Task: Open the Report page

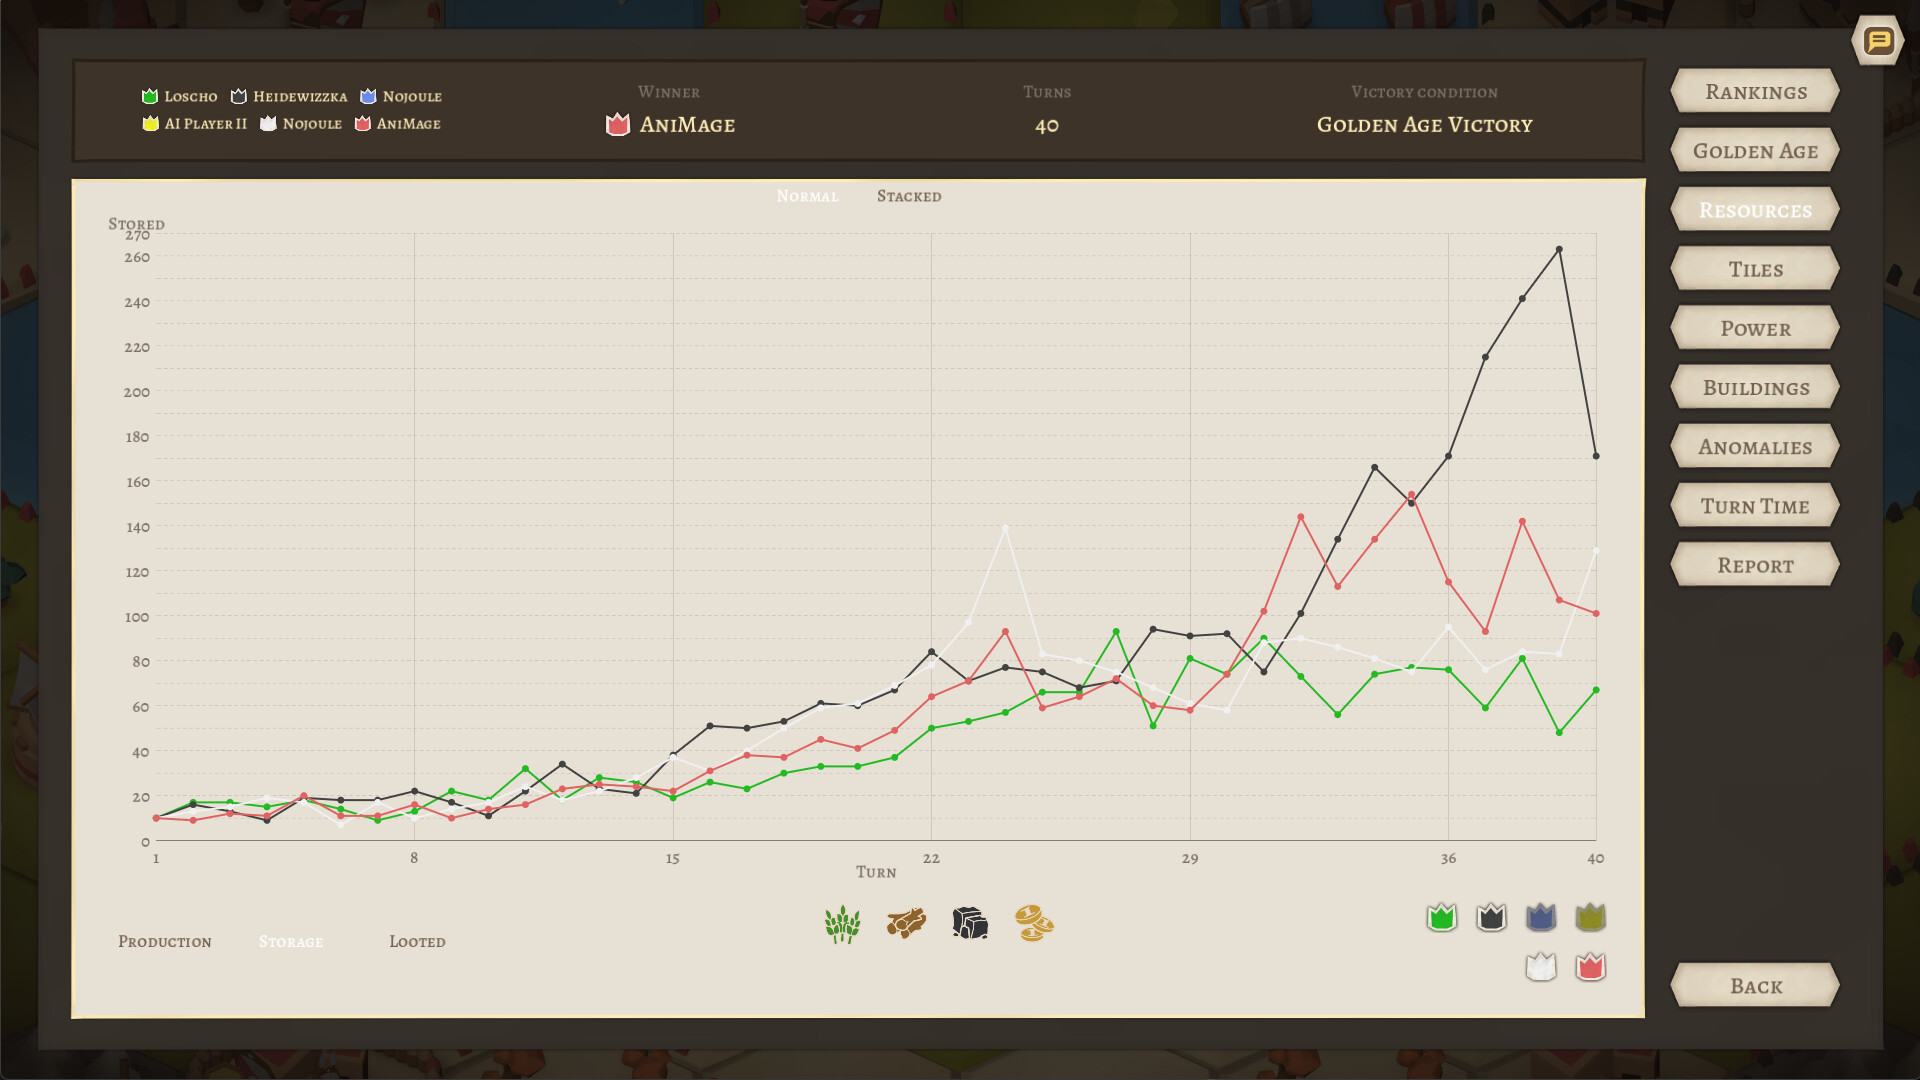Action: click(1755, 565)
